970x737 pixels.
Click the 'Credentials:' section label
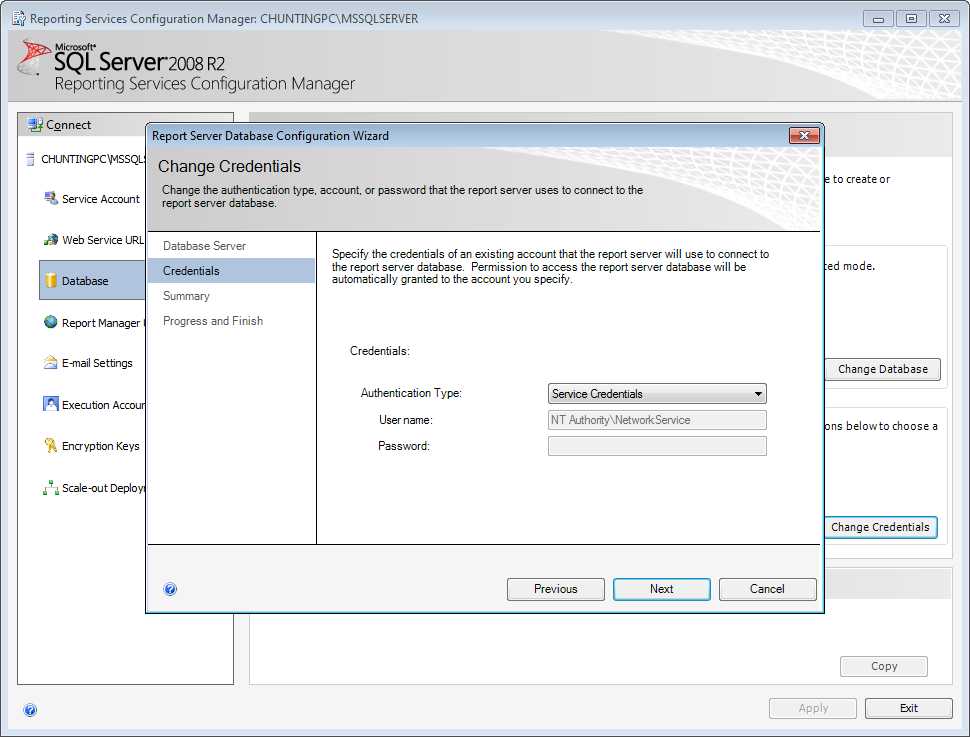point(380,351)
